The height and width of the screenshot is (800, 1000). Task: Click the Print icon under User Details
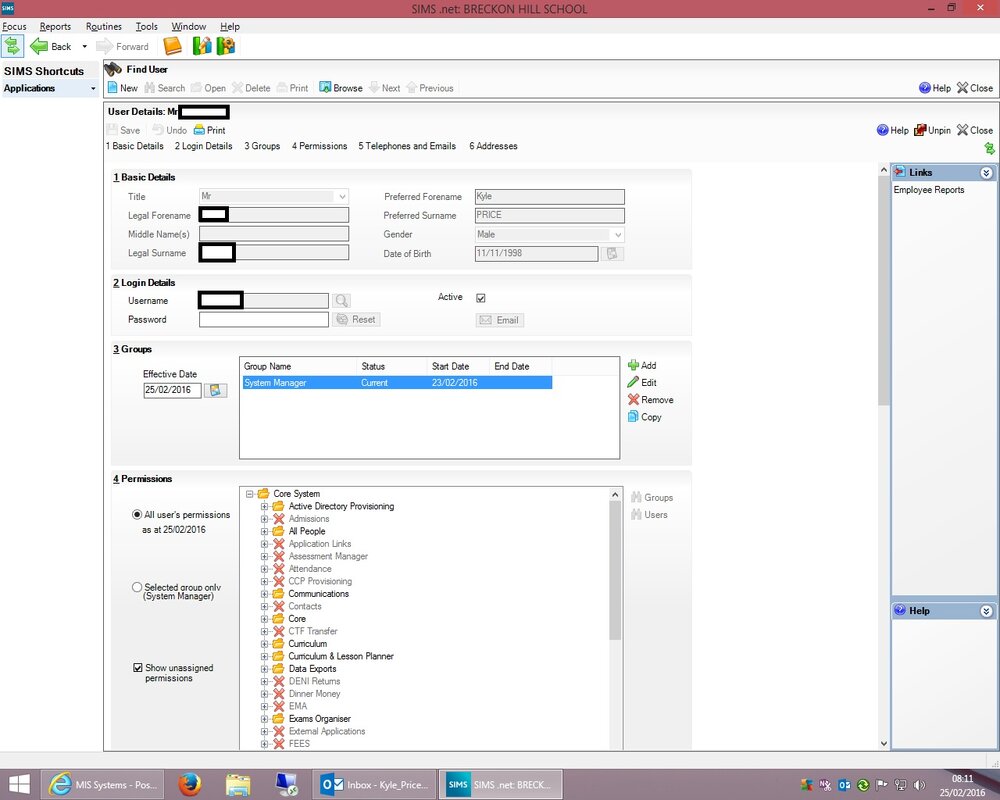(199, 130)
